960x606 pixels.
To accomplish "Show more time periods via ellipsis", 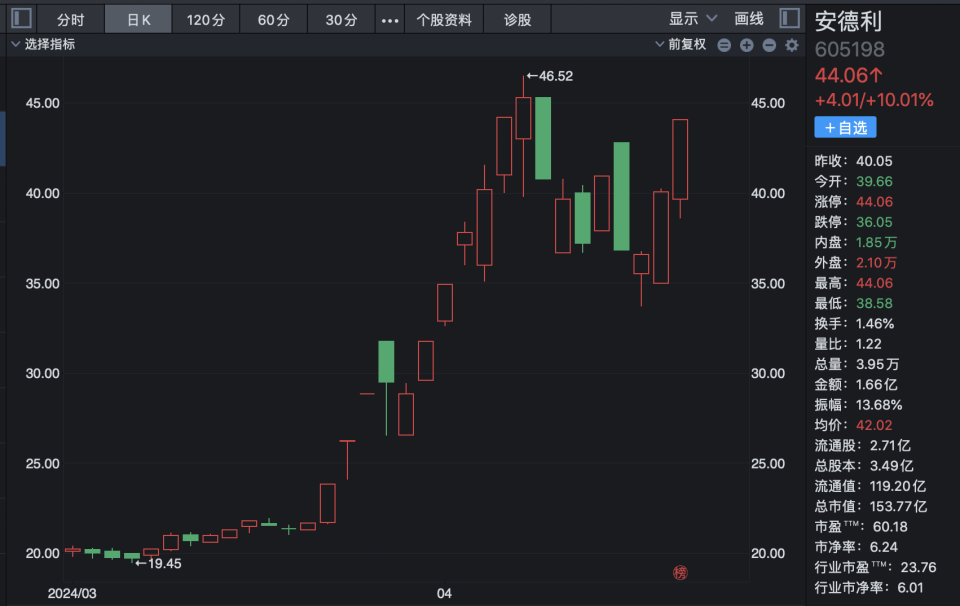I will [390, 19].
